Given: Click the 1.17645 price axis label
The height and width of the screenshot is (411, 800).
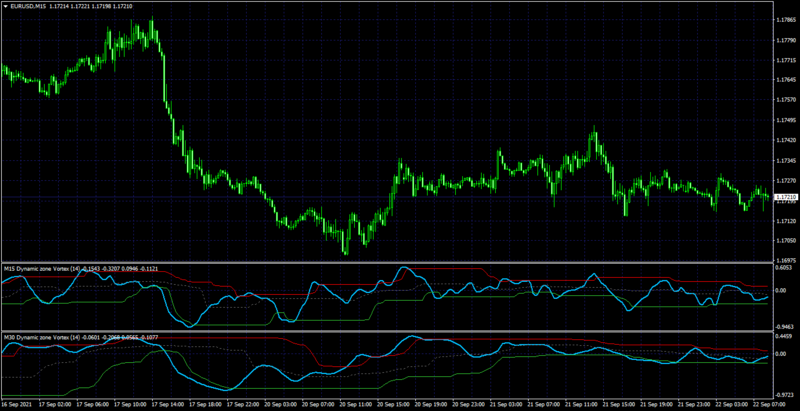Looking at the screenshot, I should 785,80.
